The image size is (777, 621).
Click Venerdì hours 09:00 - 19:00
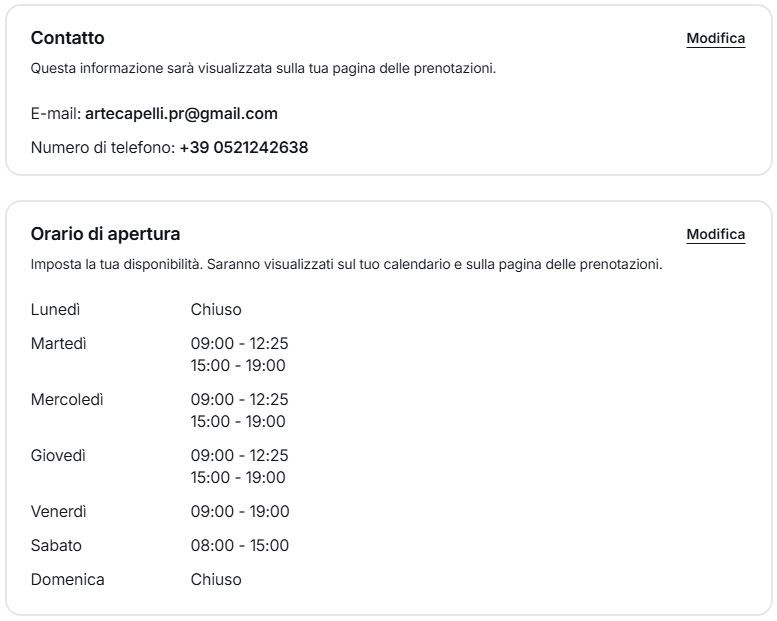point(240,512)
